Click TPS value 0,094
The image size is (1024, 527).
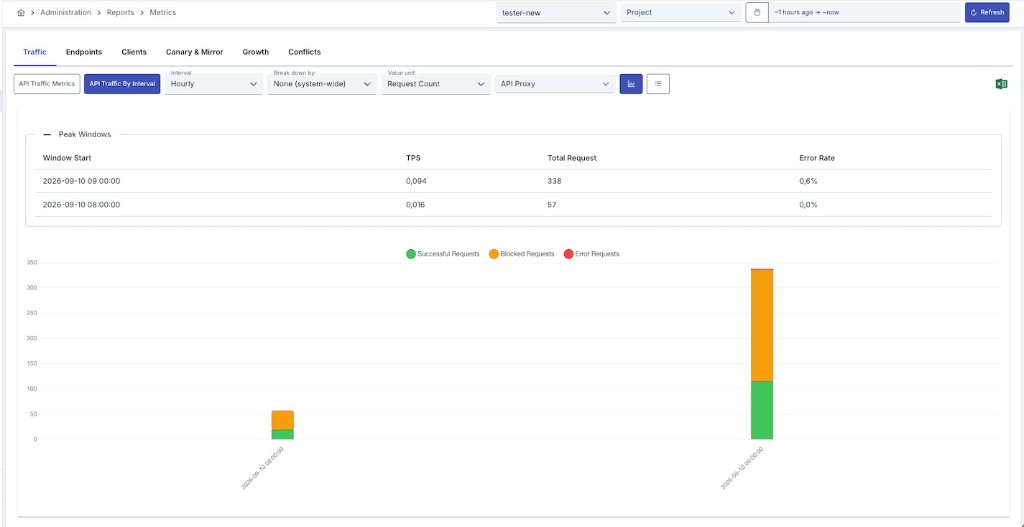point(416,181)
